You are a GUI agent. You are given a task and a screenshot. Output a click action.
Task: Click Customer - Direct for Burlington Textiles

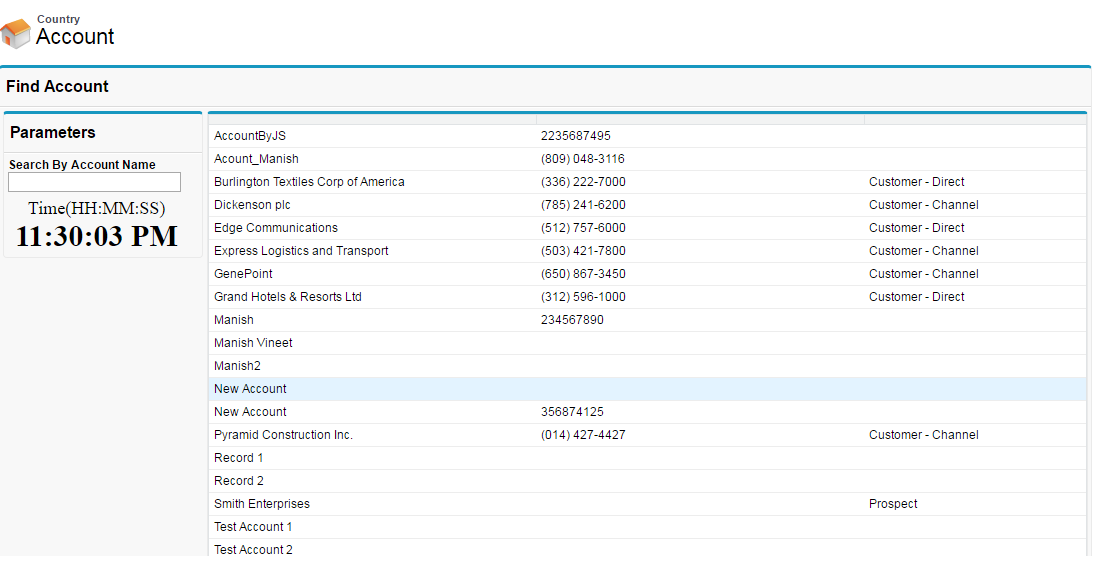tap(917, 182)
